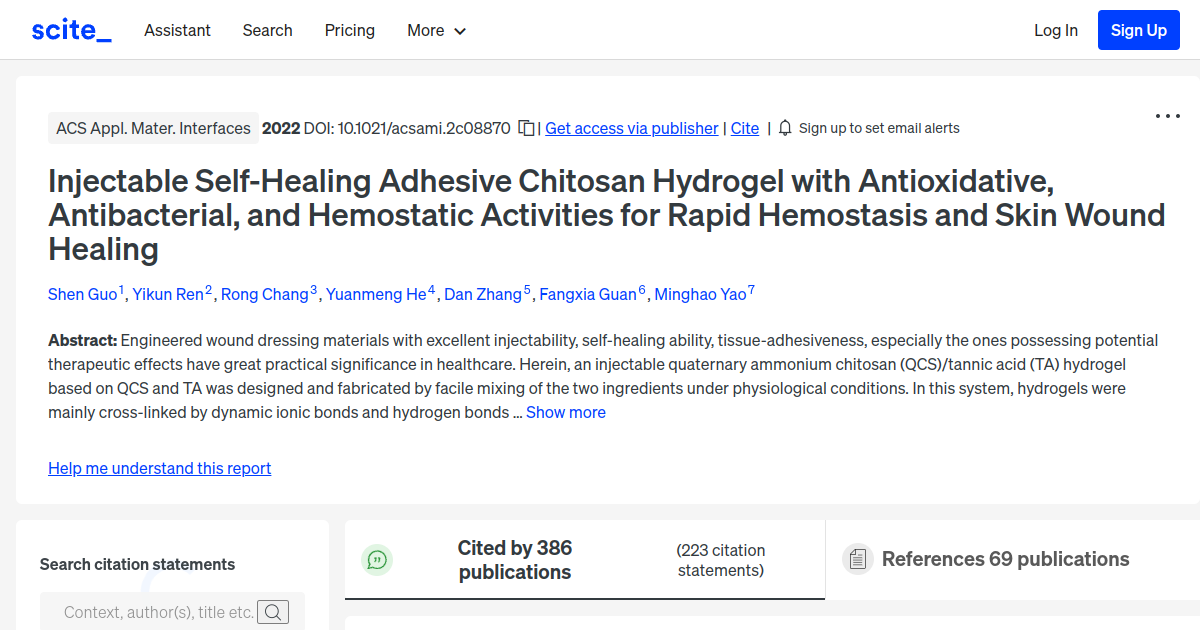
Task: Open Get access via publisher link
Action: (x=631, y=128)
